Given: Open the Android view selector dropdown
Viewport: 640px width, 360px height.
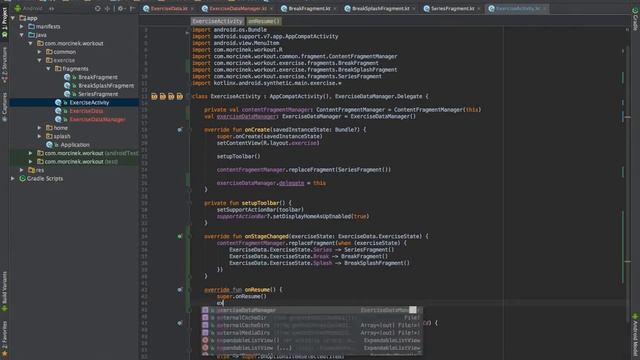Looking at the screenshot, I should [x=34, y=8].
